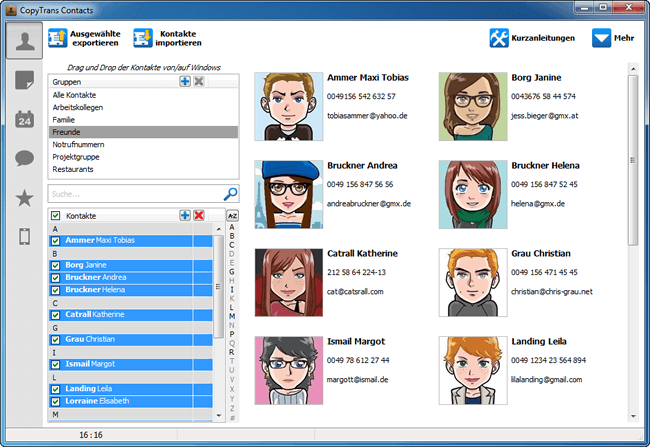This screenshot has width=650, height=447.
Task: Click email cat@catsrall.com
Action: 355,292
